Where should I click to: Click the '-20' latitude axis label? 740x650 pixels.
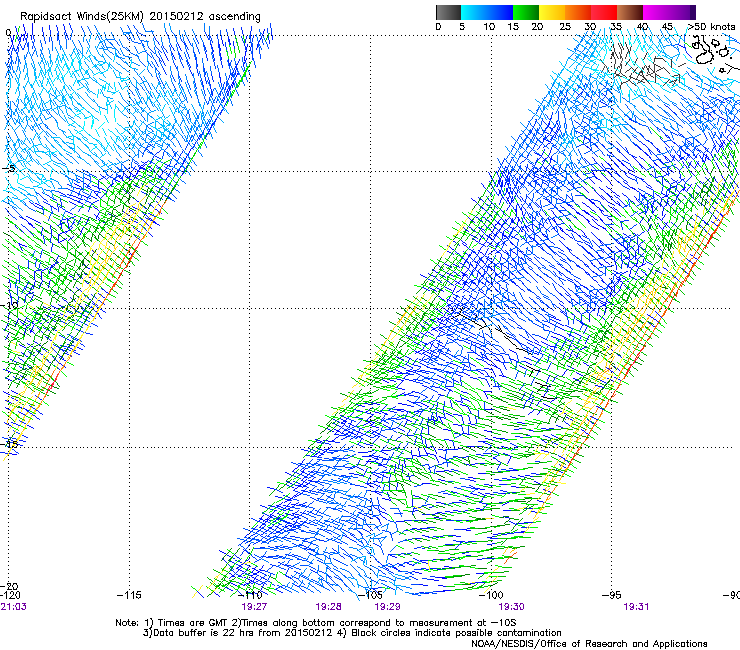9,586
